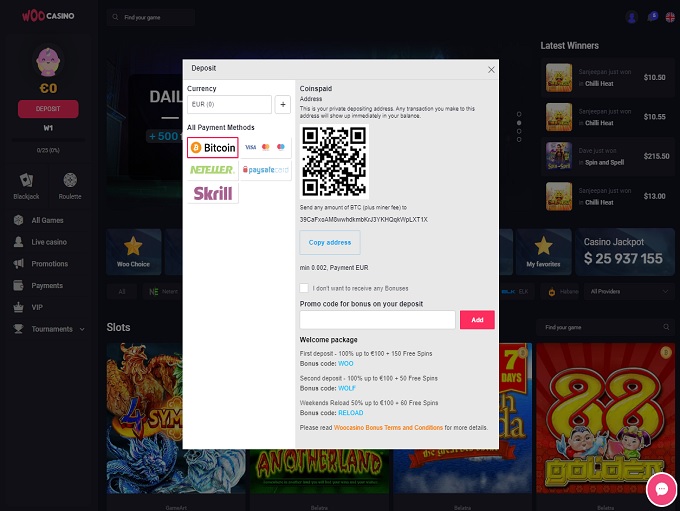This screenshot has width=680, height=511.
Task: Open Live casino from sidebar
Action: [x=48, y=242]
